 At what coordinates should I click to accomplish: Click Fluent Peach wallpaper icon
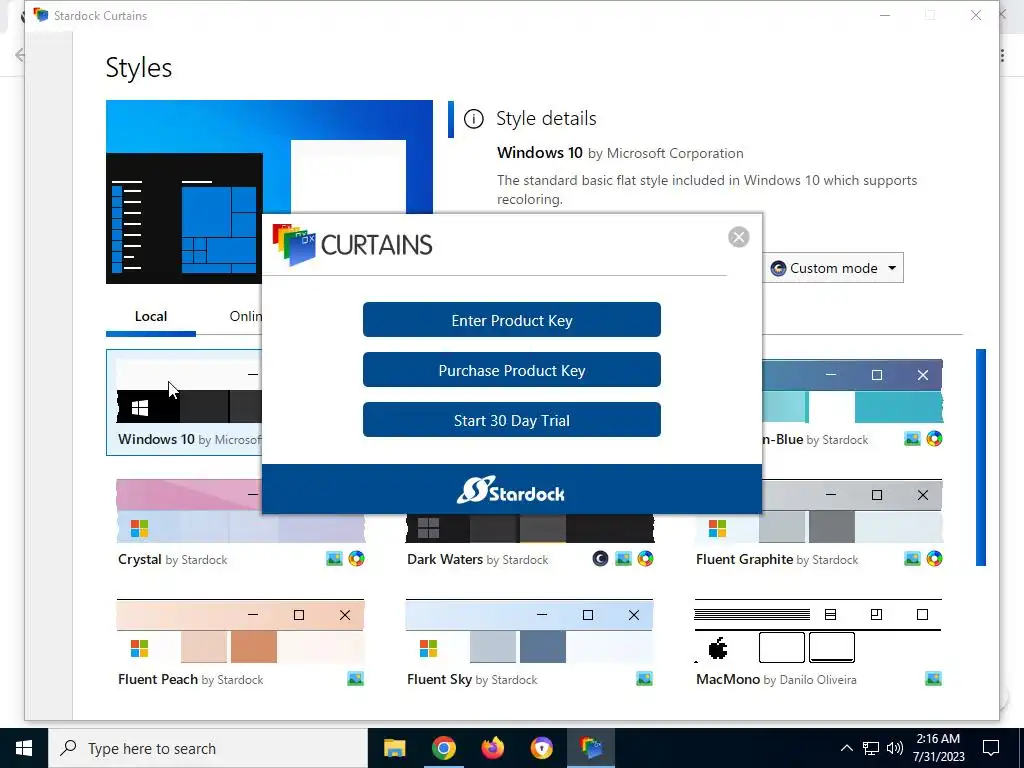pos(356,679)
